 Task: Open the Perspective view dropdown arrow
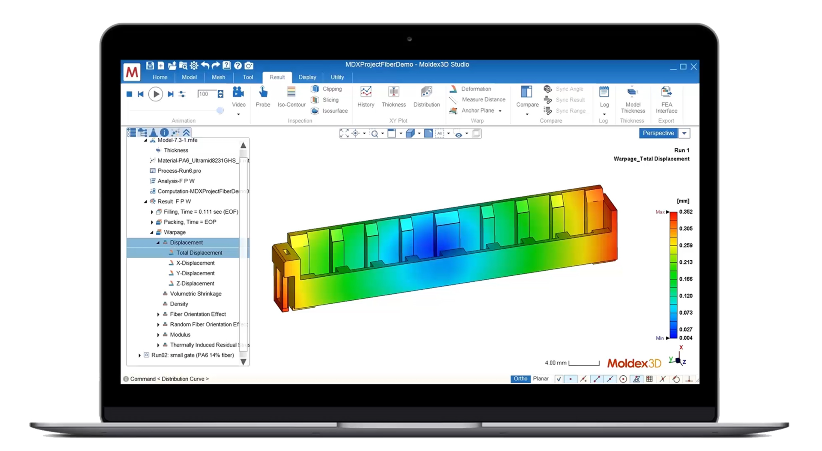coord(684,133)
